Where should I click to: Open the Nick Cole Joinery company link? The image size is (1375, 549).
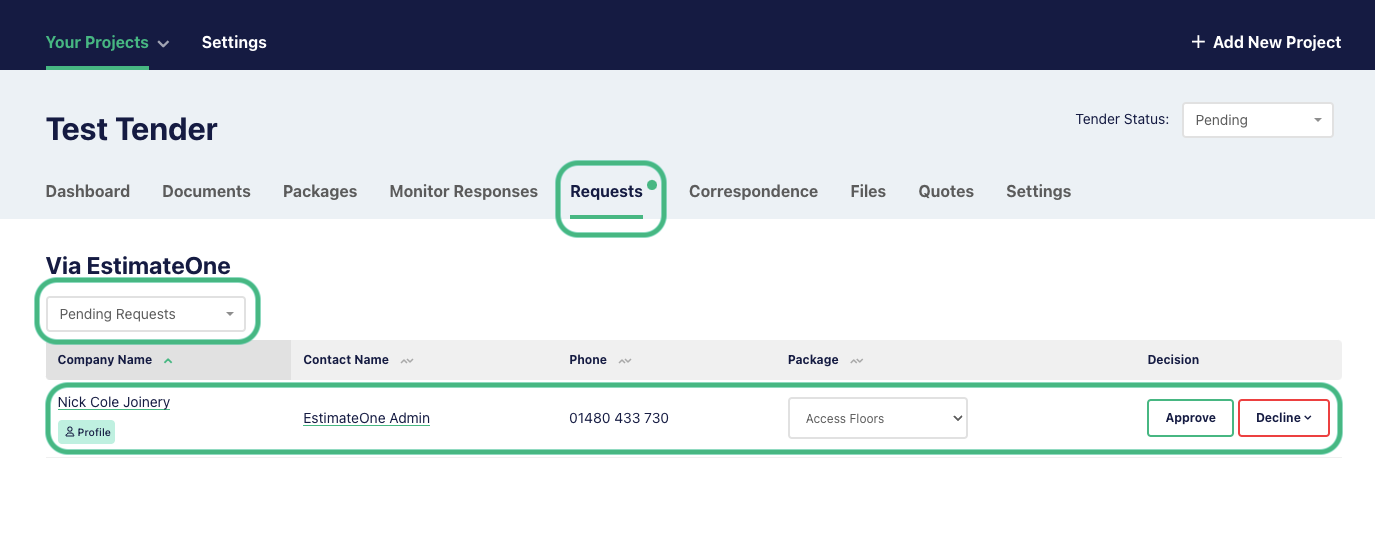[114, 402]
